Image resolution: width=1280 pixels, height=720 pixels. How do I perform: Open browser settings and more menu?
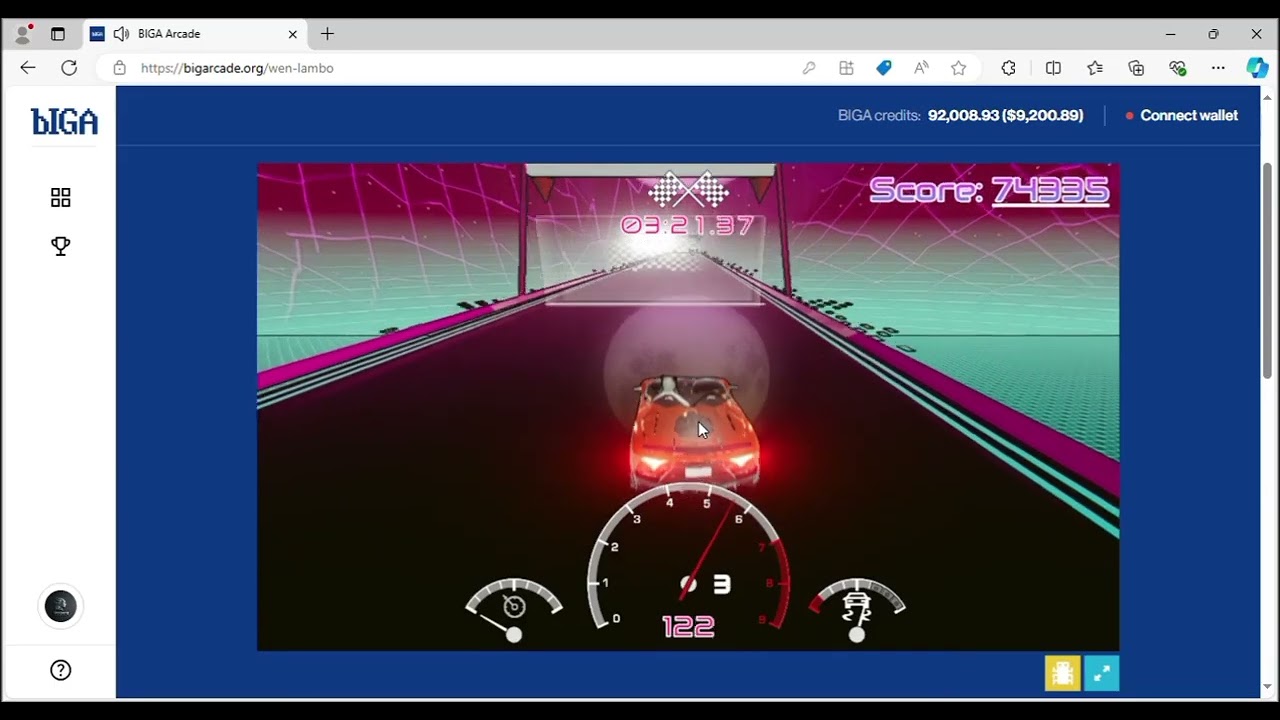pos(1218,68)
